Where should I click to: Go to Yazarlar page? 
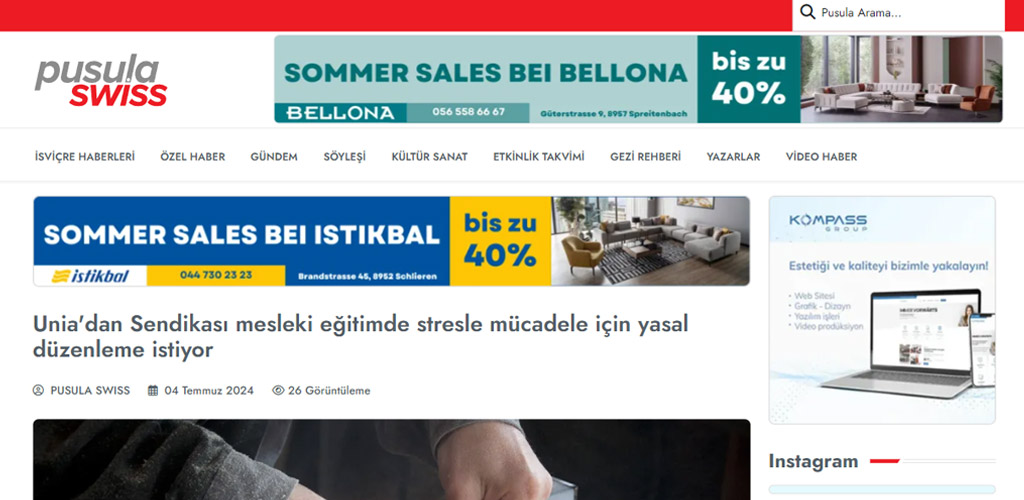[733, 157]
